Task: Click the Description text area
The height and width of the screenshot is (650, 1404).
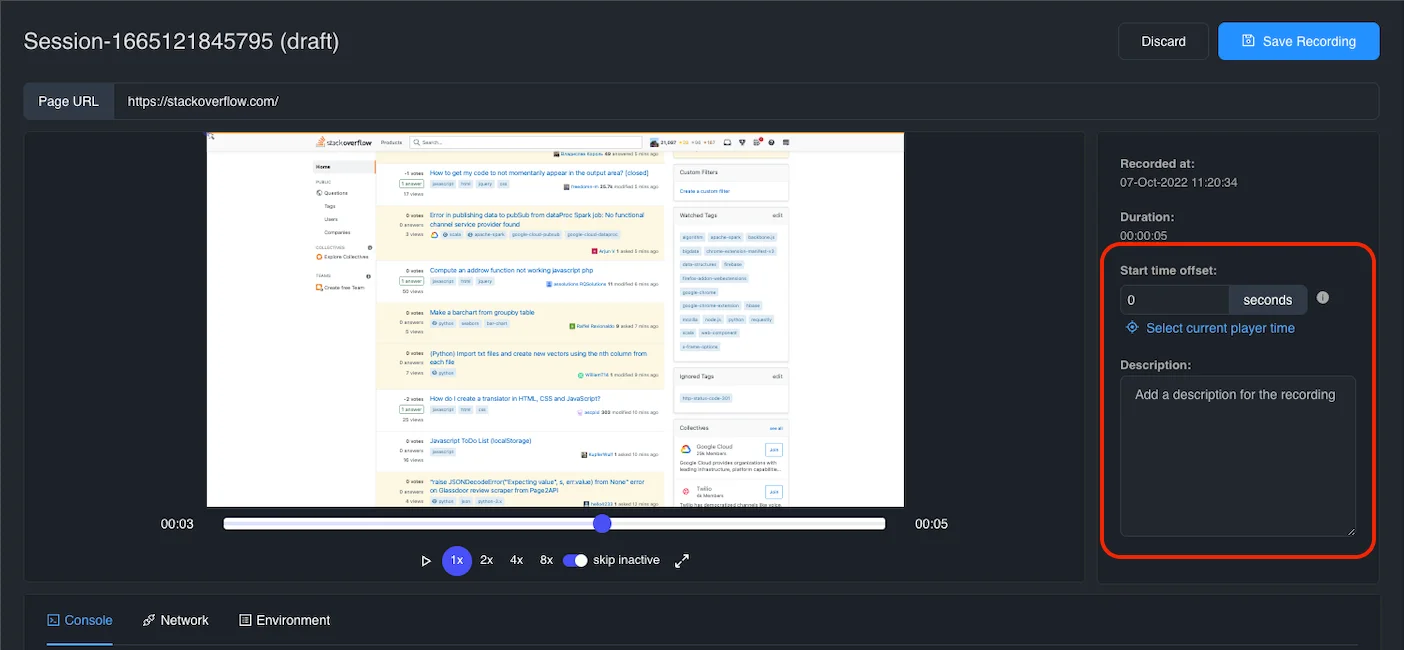Action: point(1237,456)
